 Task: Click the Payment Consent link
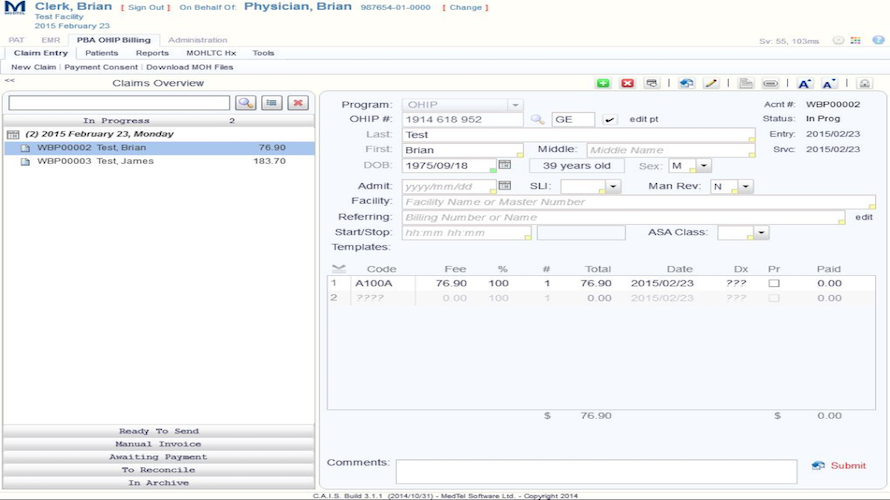[101, 67]
